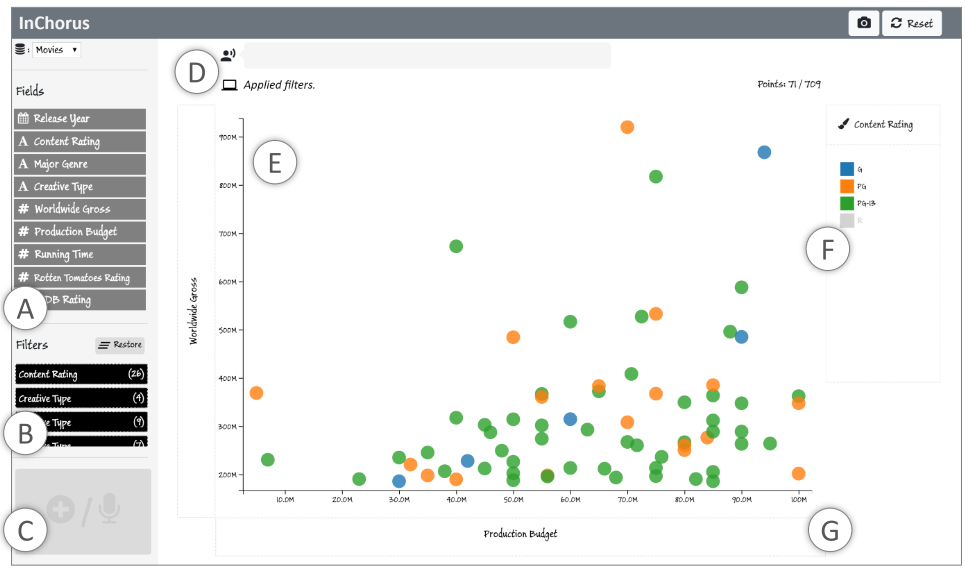Select the Release Year field
This screenshot has height=569, width=965.
[80, 118]
